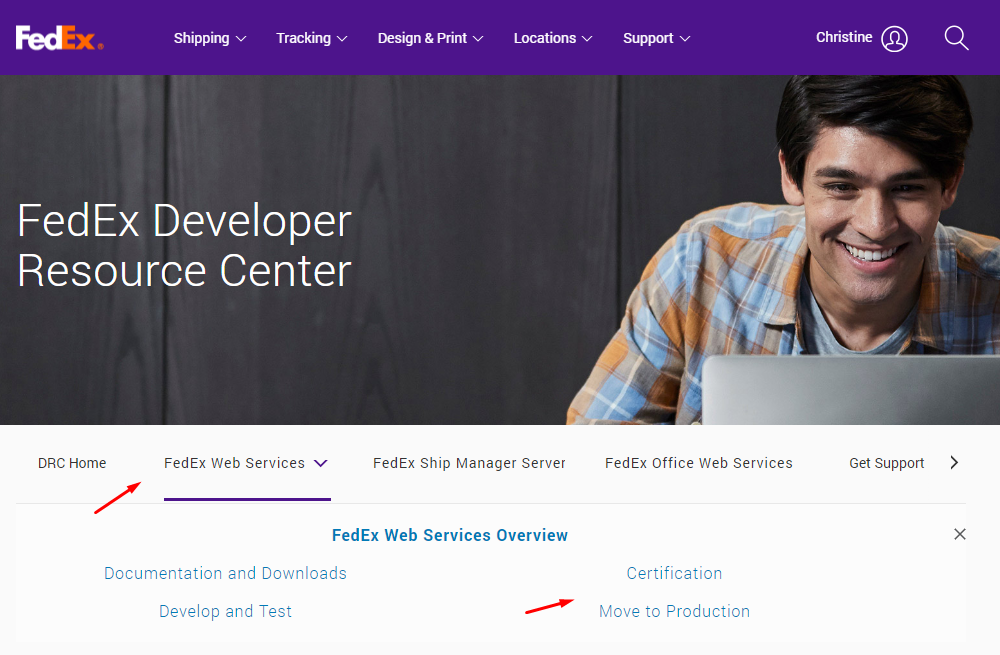The image size is (1000, 655).
Task: Open FedEx Web Services Overview link
Action: (x=450, y=535)
